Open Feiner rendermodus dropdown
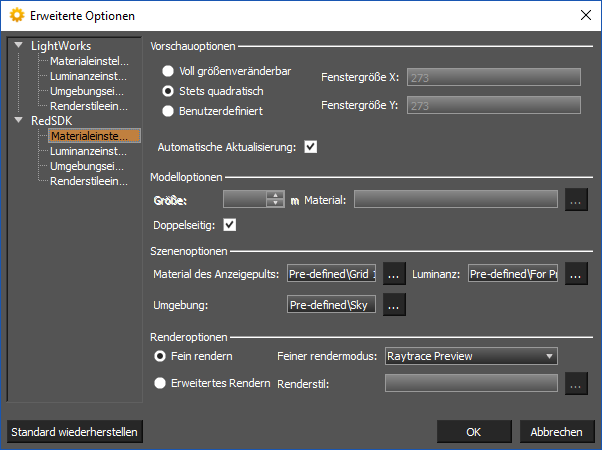Screen dimensions: 602x450 (470, 355)
